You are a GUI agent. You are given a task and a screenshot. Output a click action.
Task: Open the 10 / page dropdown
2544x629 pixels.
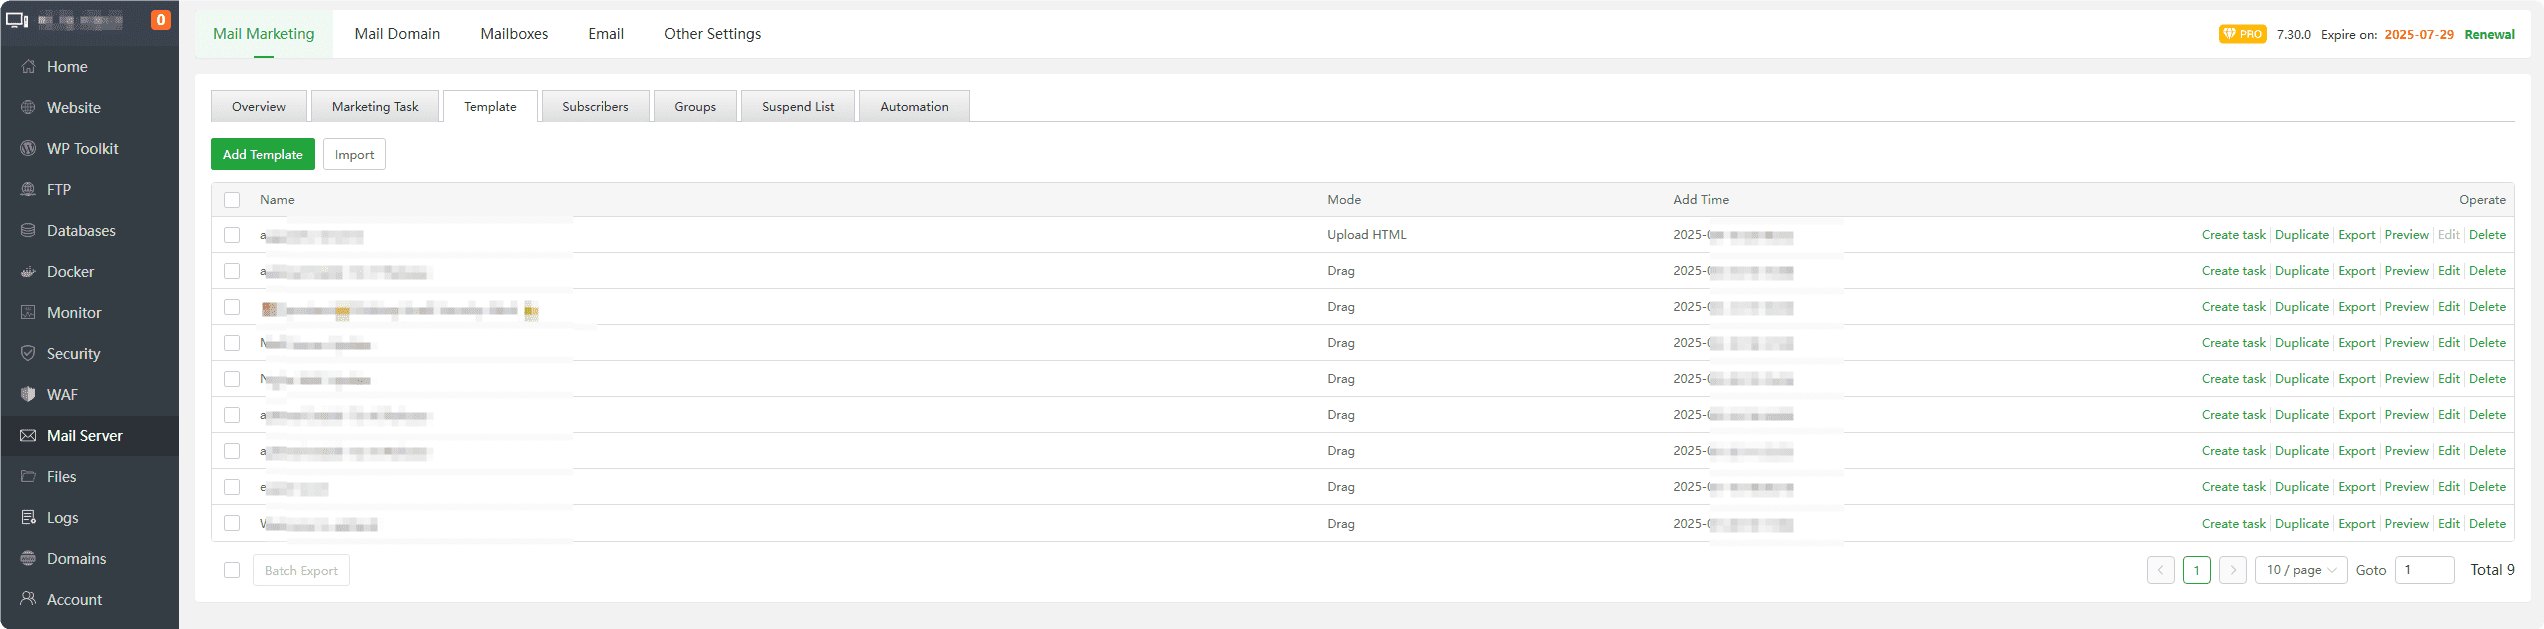(x=2300, y=570)
